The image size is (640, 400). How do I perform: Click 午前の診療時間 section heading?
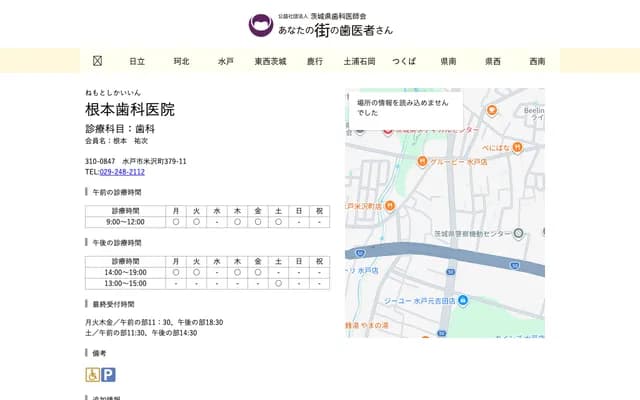(117, 192)
